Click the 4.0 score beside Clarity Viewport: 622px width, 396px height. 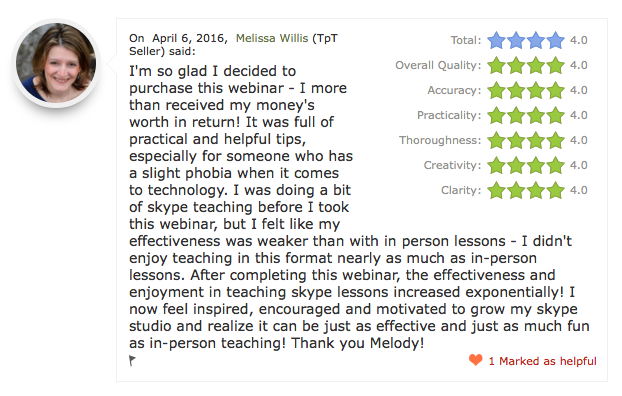coord(579,190)
